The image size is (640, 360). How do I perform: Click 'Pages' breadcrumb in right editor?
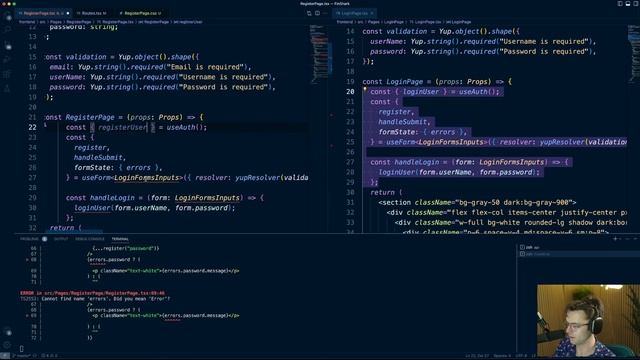tap(373, 22)
